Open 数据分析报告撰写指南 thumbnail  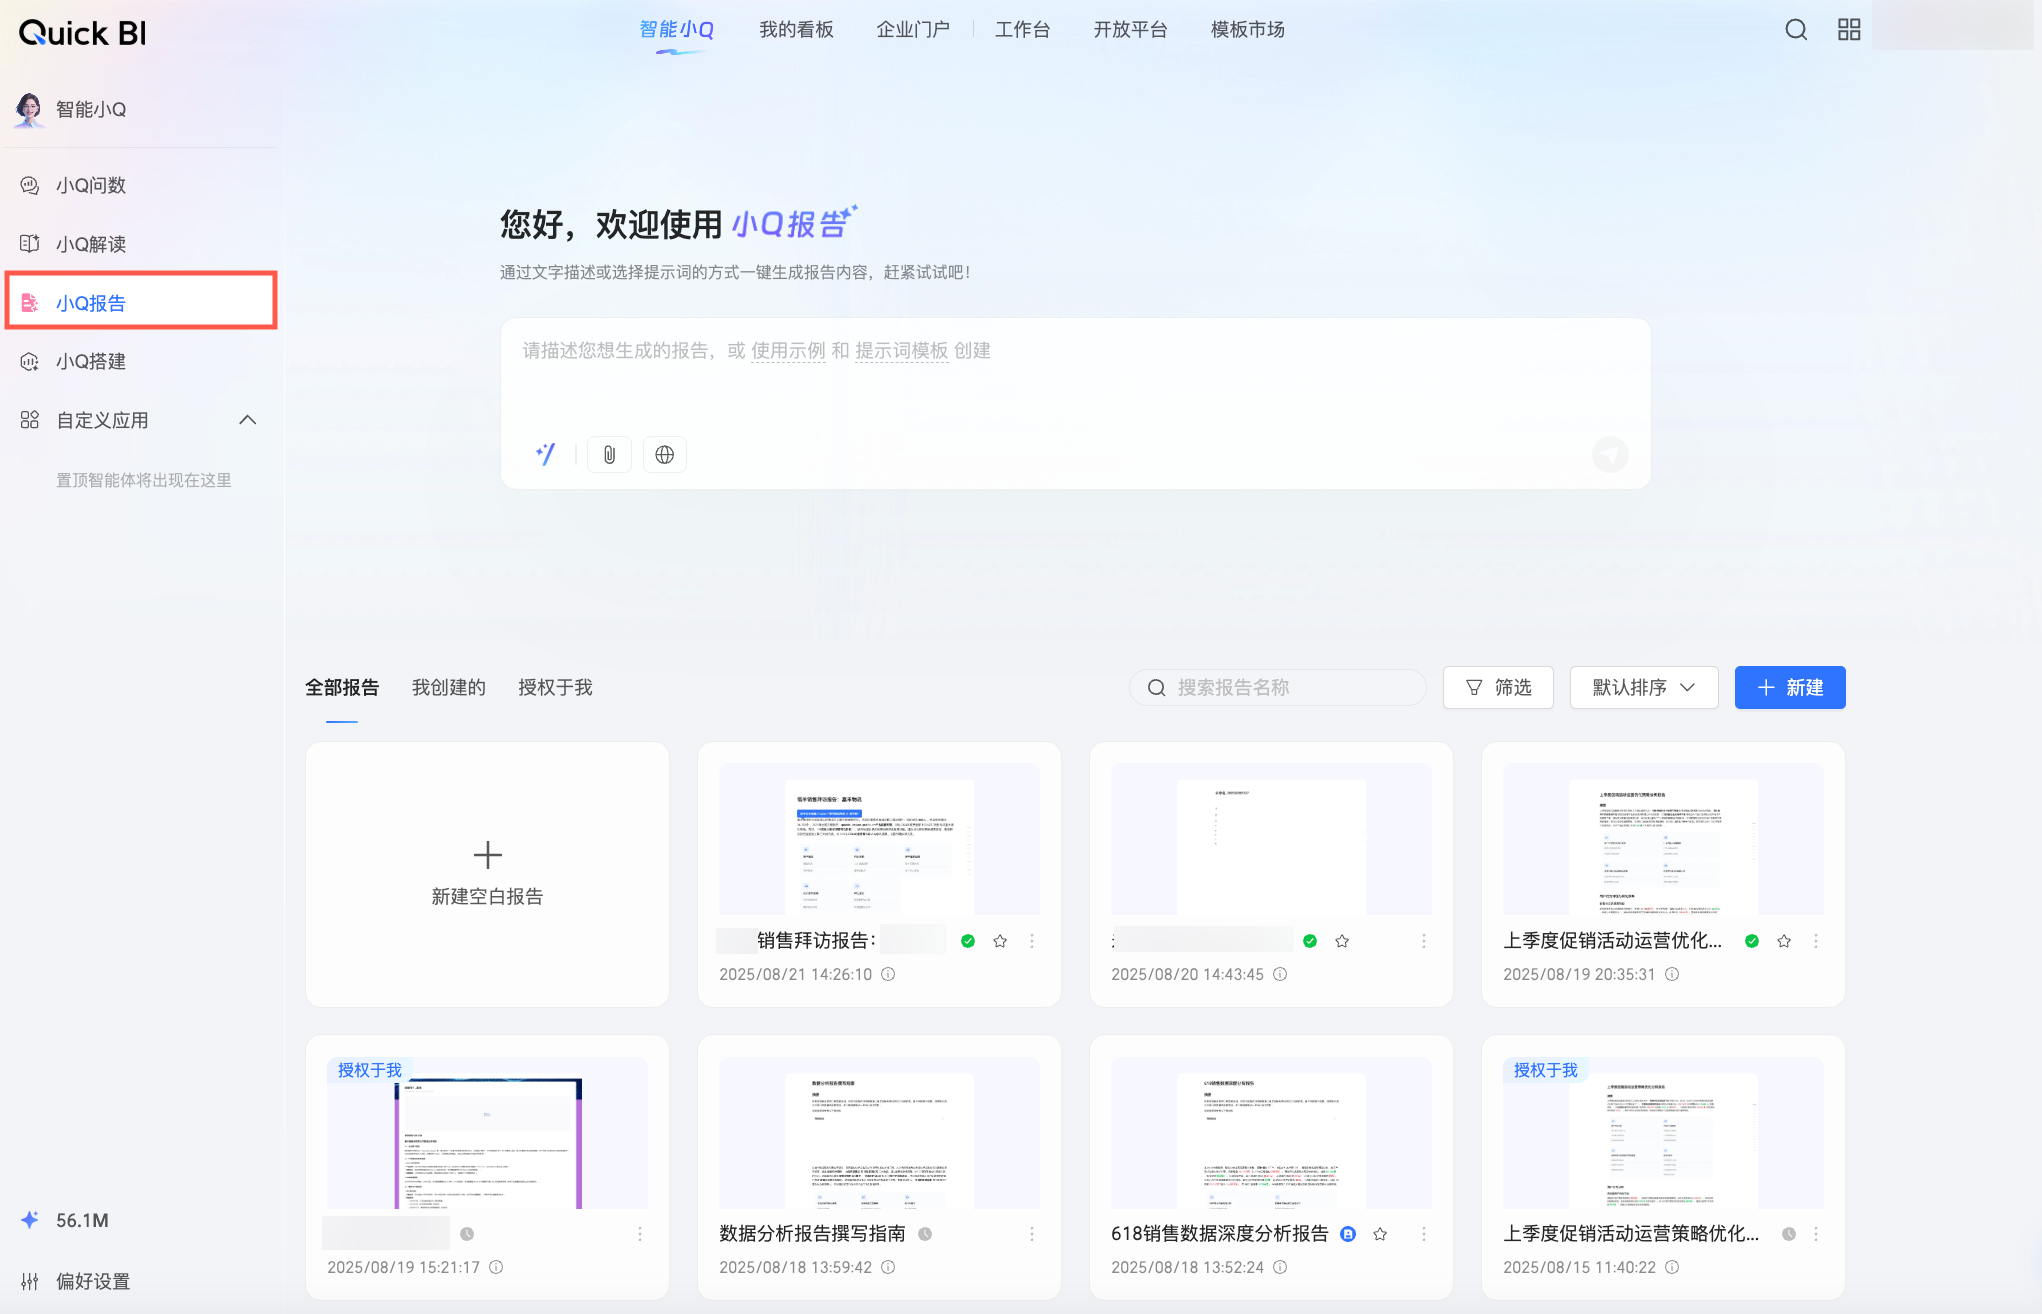point(879,1132)
